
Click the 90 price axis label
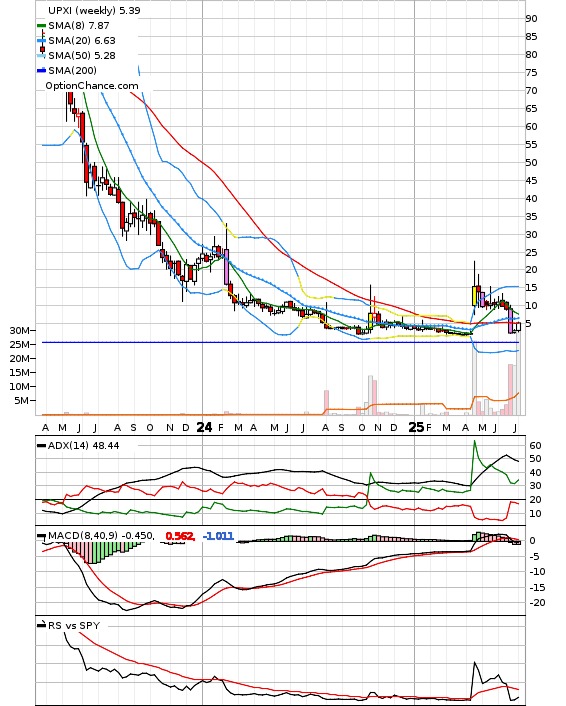[531, 18]
